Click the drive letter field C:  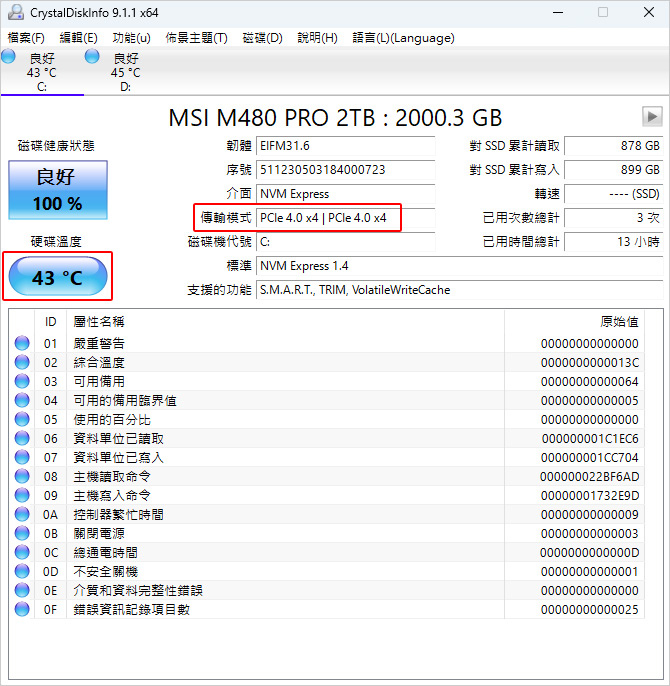345,242
